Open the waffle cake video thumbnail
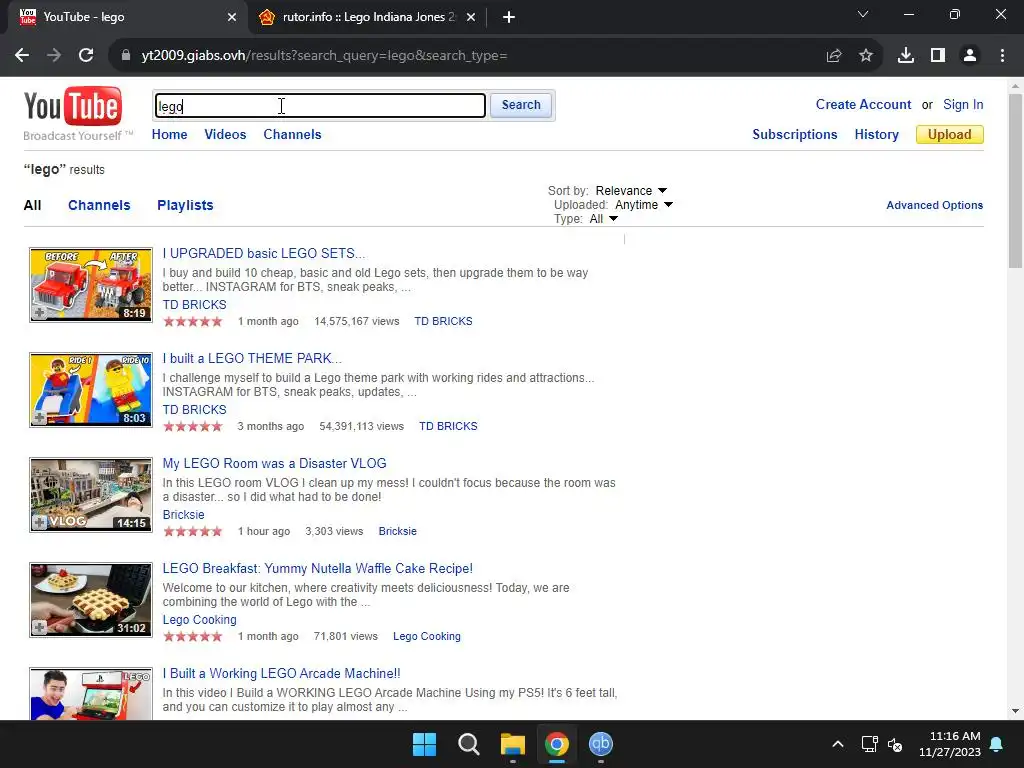 [x=91, y=600]
